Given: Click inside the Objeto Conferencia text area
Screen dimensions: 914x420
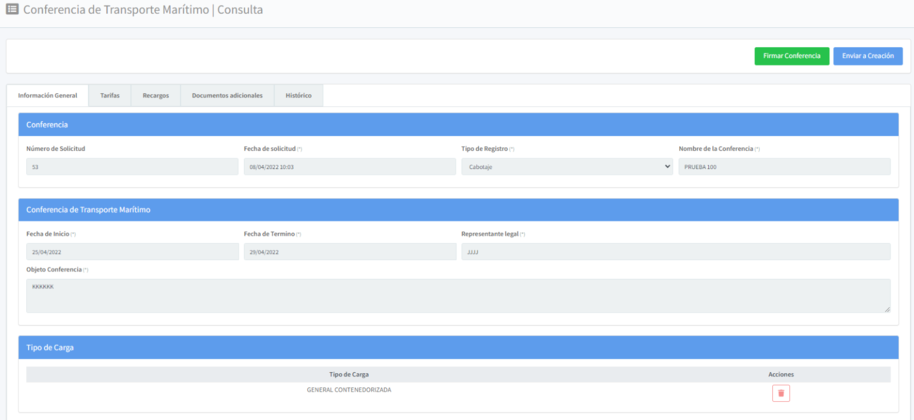Looking at the screenshot, I should 457,295.
